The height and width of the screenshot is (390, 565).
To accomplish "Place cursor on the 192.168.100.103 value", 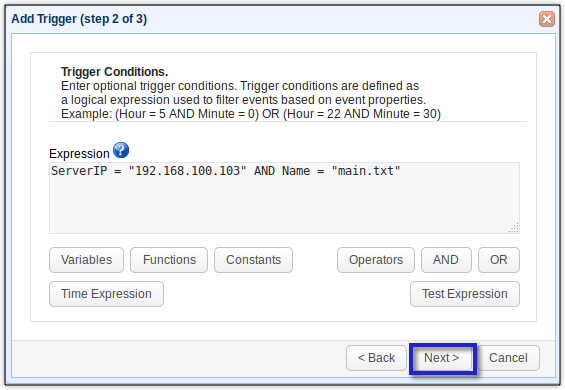I will pyautogui.click(x=187, y=171).
